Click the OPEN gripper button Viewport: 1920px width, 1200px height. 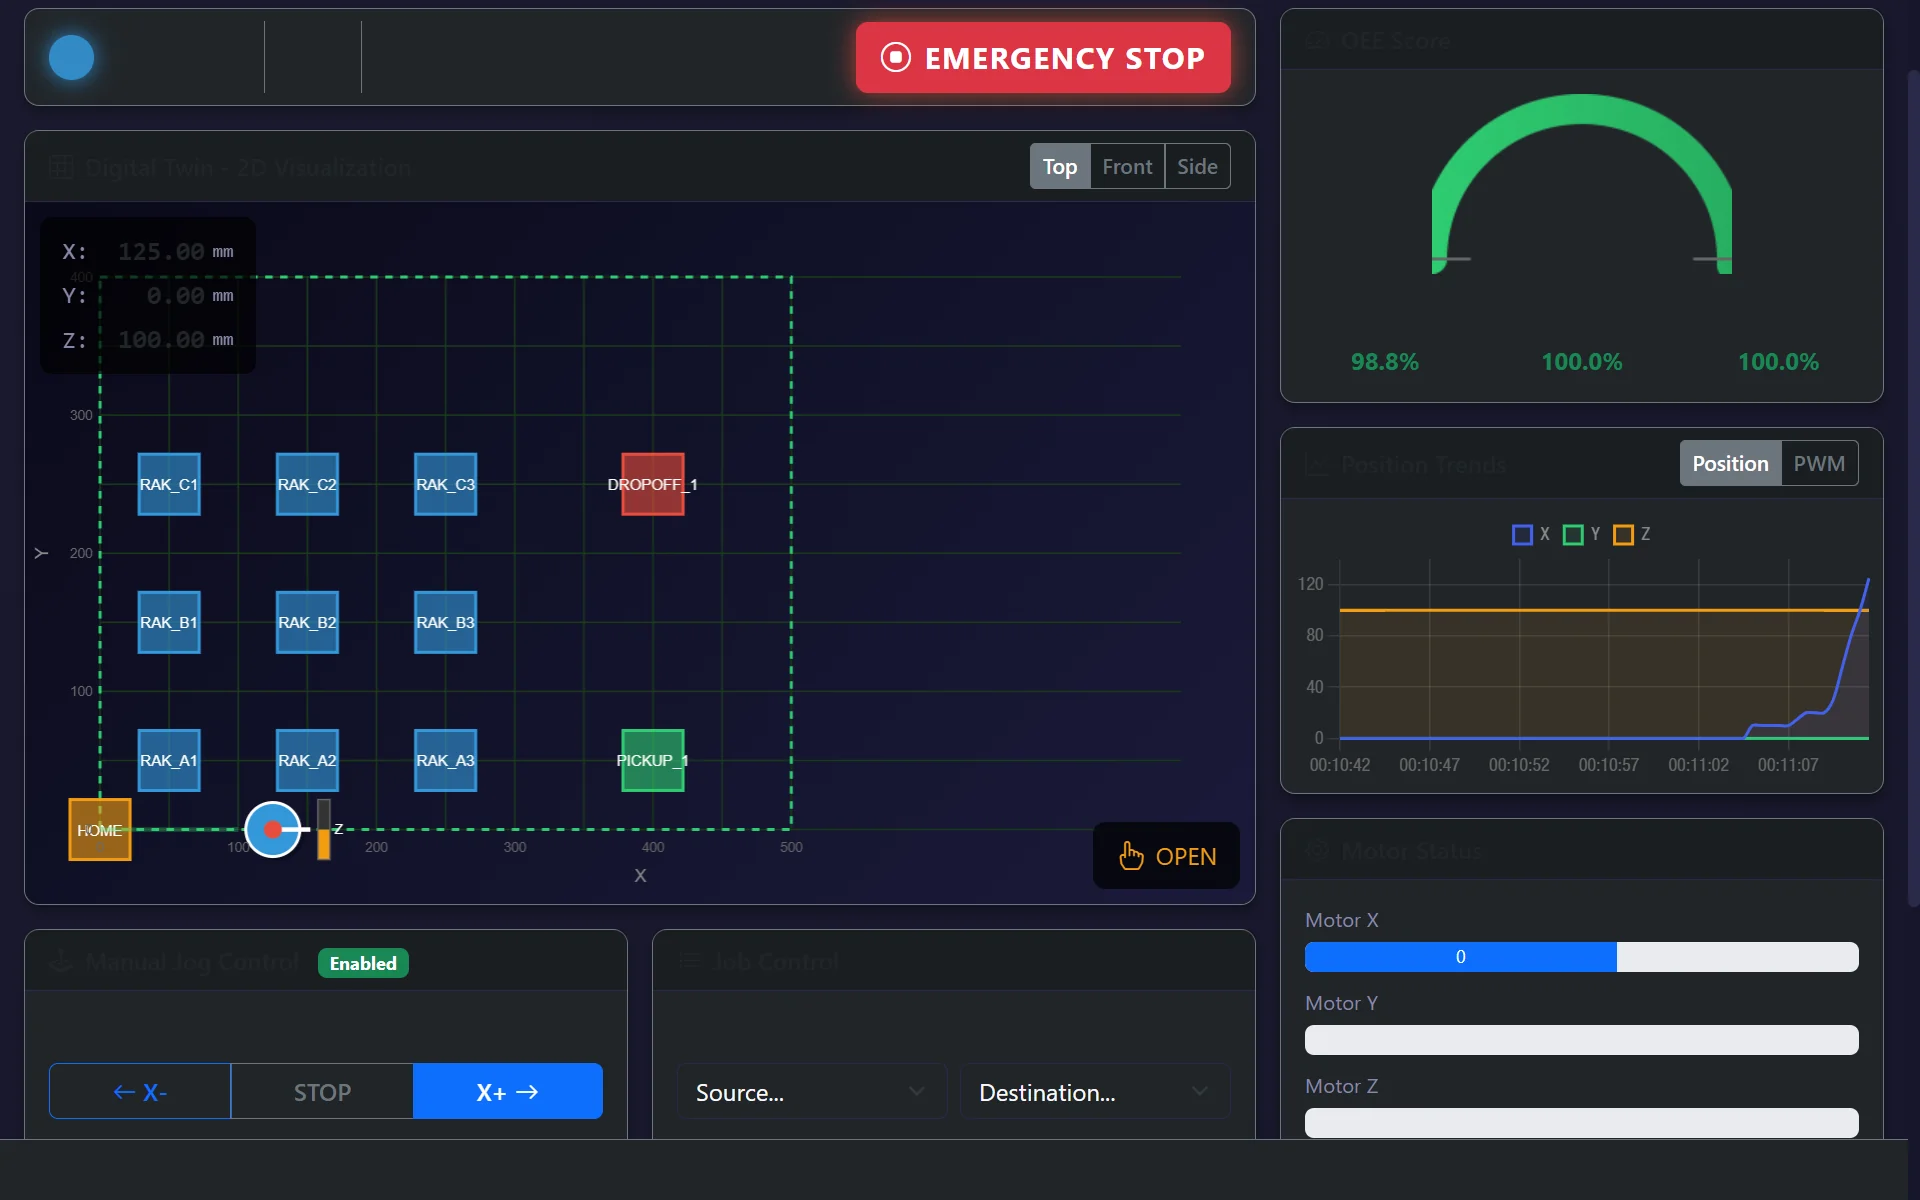1166,856
